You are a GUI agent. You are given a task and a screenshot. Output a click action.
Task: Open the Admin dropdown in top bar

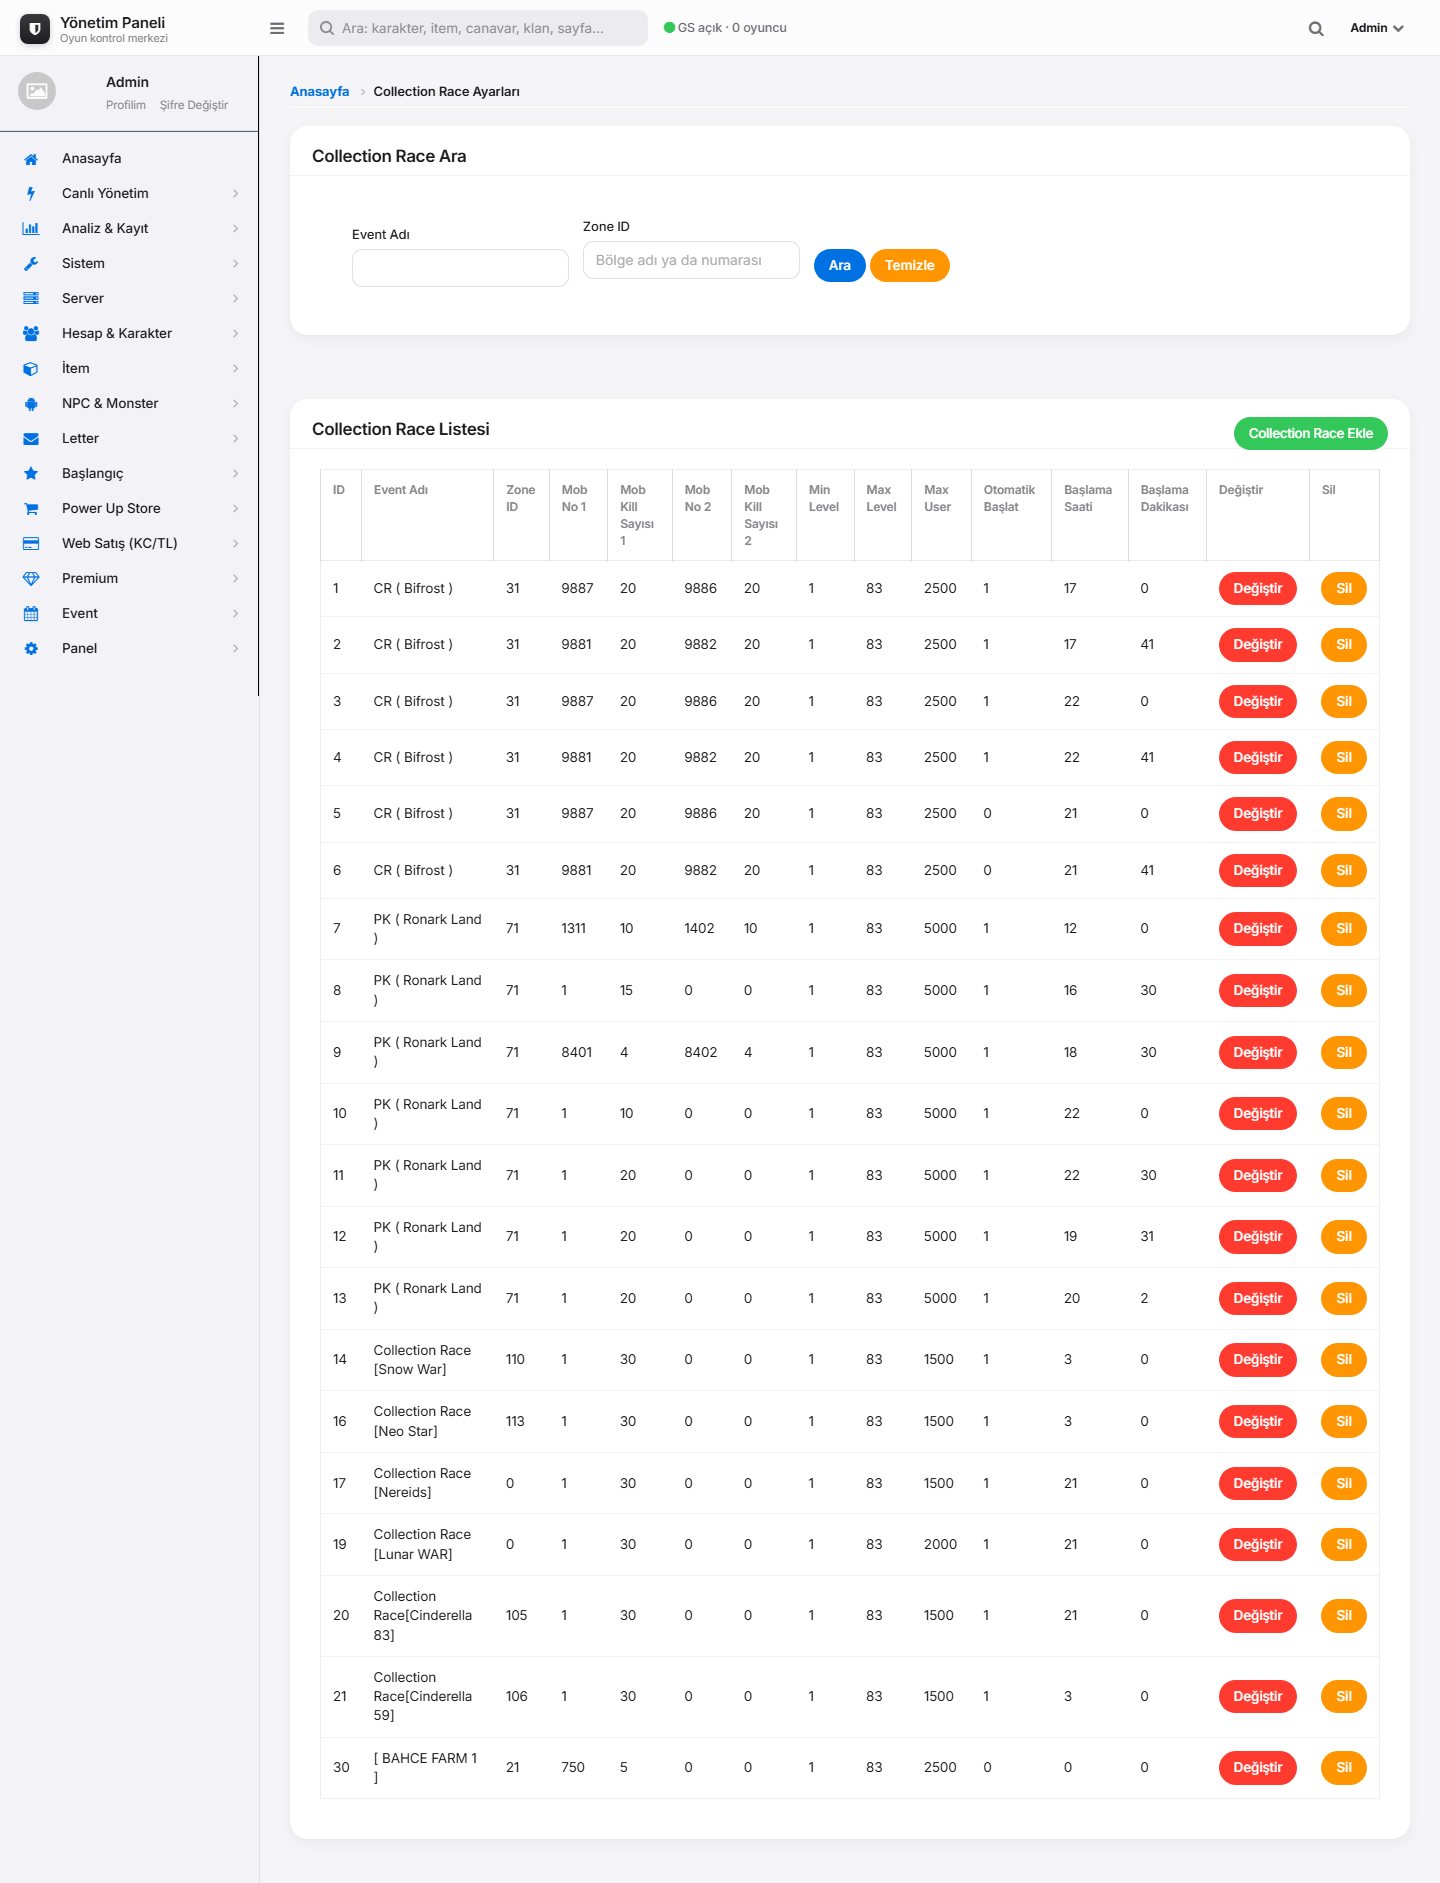tap(1377, 28)
